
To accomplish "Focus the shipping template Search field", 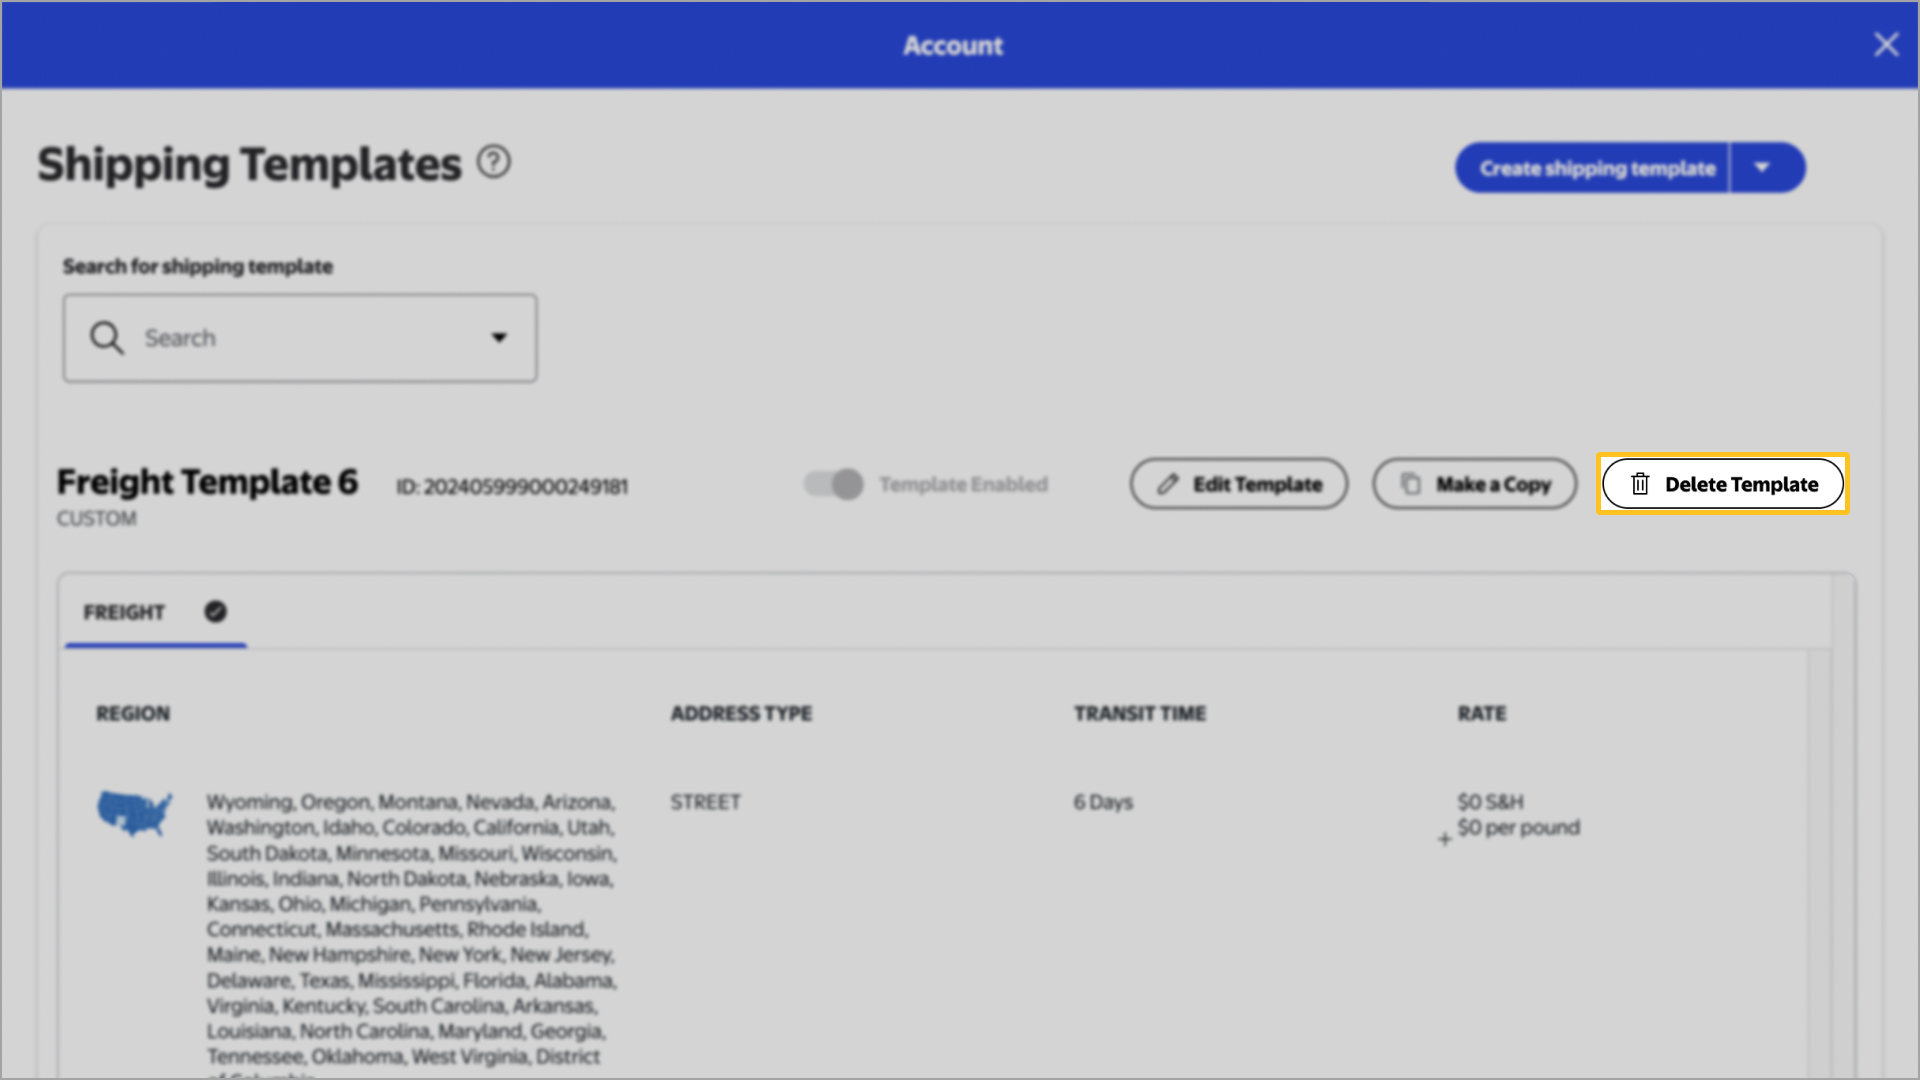I will [x=300, y=338].
